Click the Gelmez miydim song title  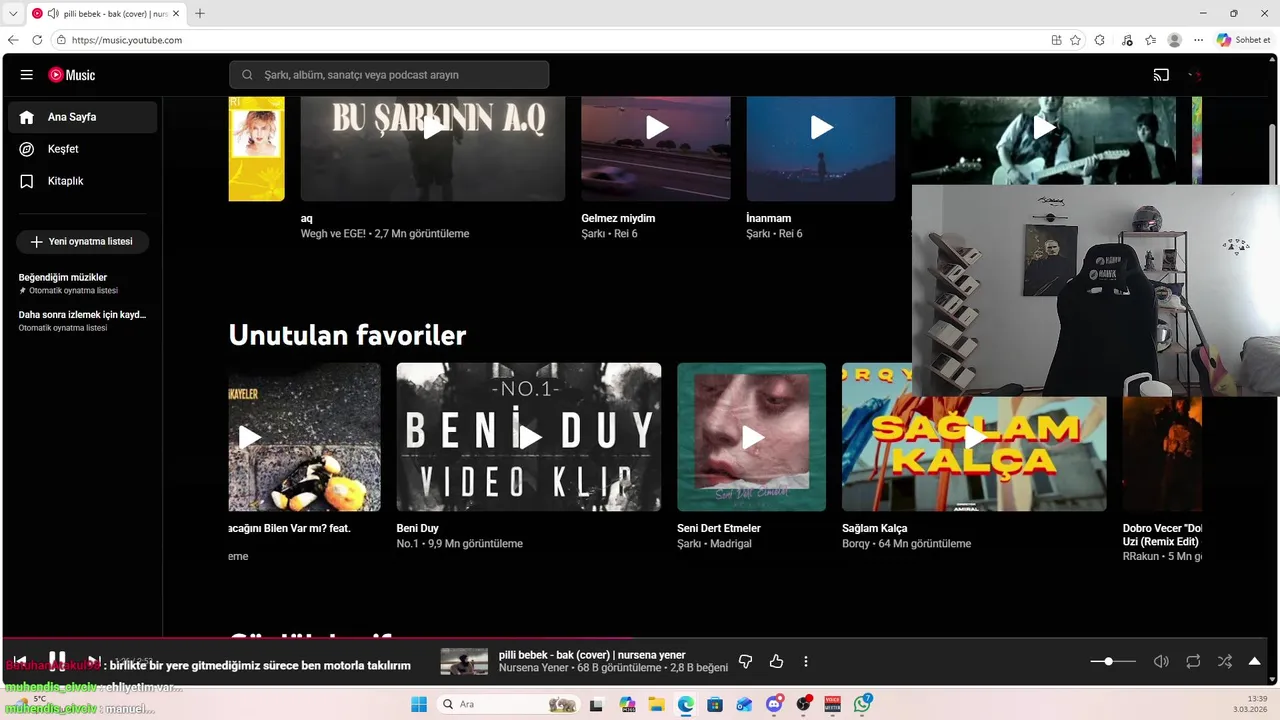618,218
